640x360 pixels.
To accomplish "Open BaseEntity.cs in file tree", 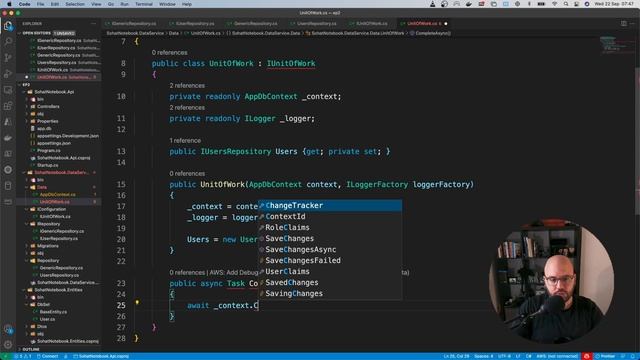I will 53,312.
